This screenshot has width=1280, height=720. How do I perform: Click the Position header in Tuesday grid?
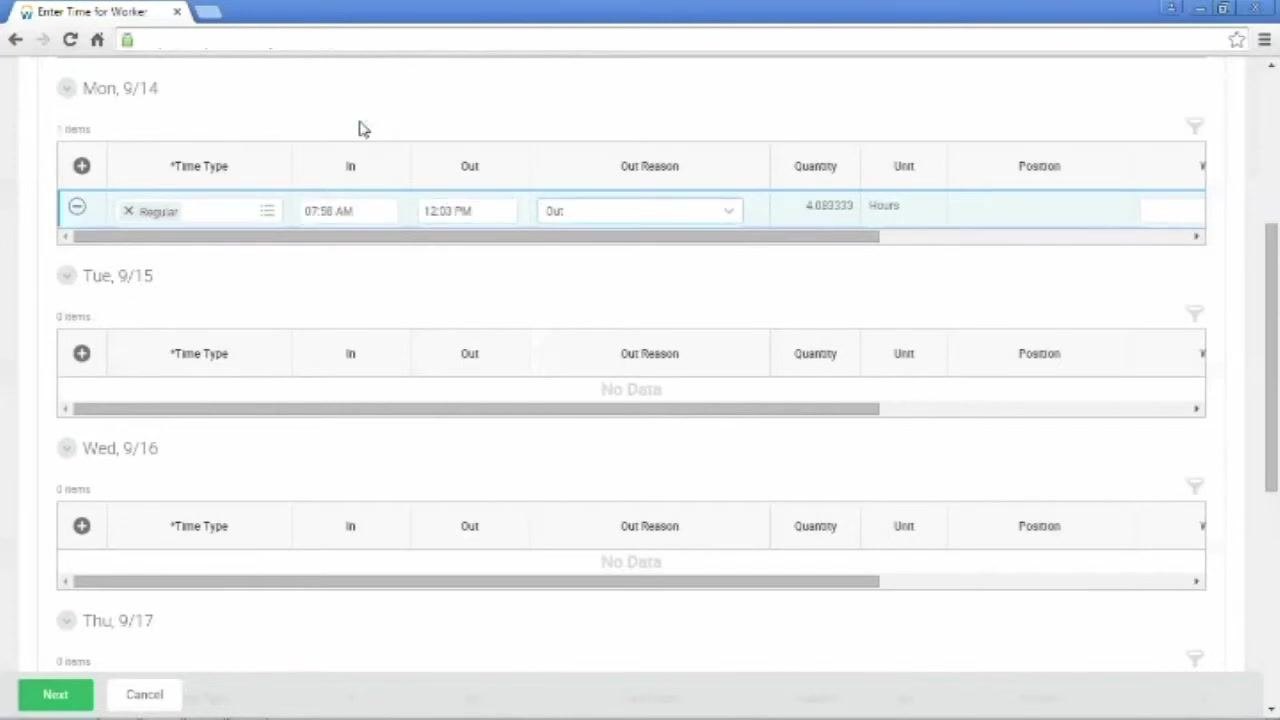click(x=1039, y=353)
